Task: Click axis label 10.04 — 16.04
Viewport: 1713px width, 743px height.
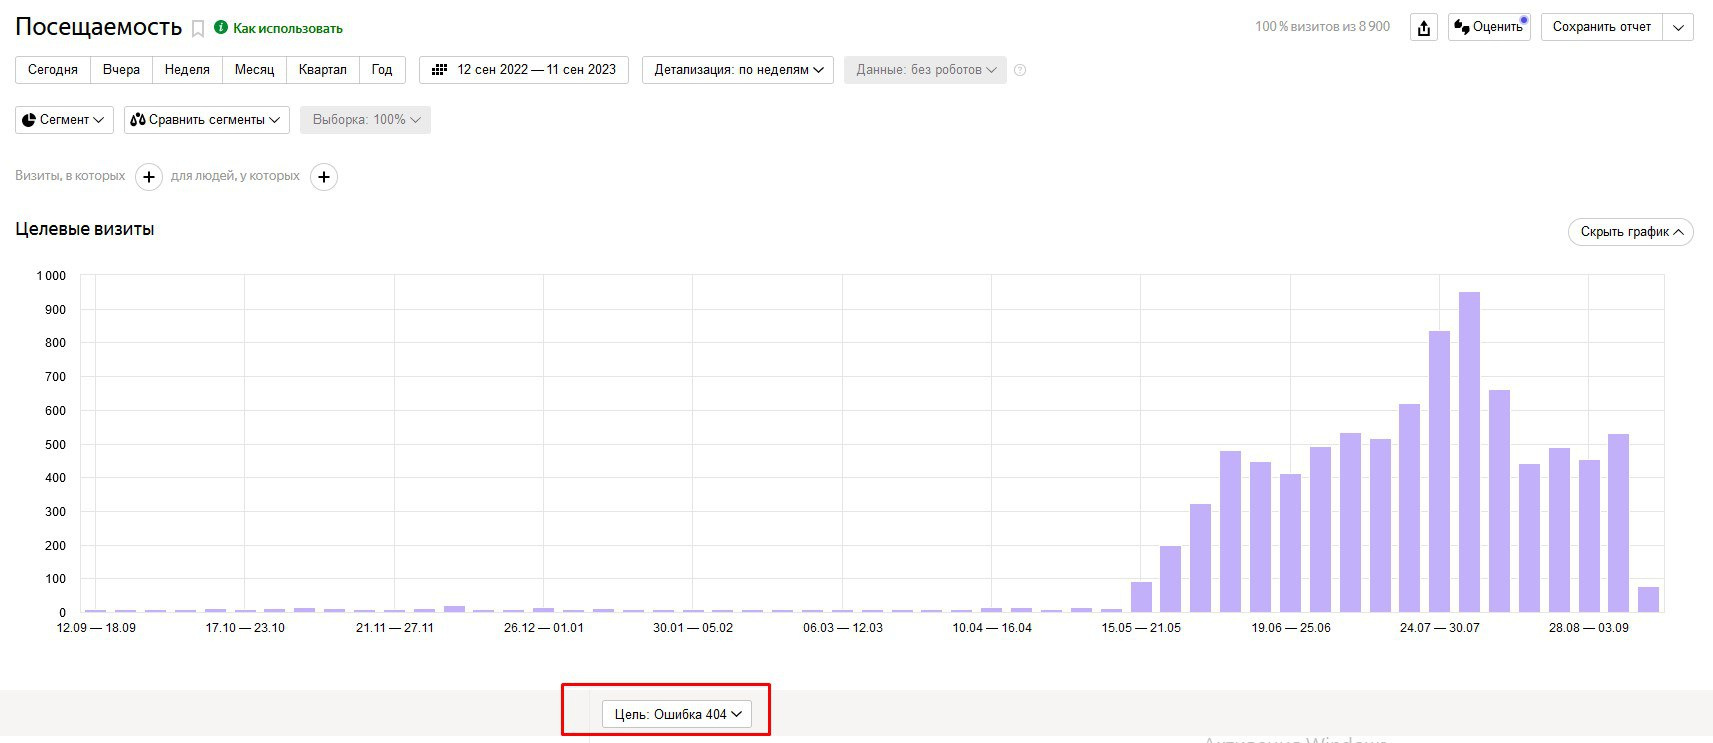Action: [x=992, y=628]
